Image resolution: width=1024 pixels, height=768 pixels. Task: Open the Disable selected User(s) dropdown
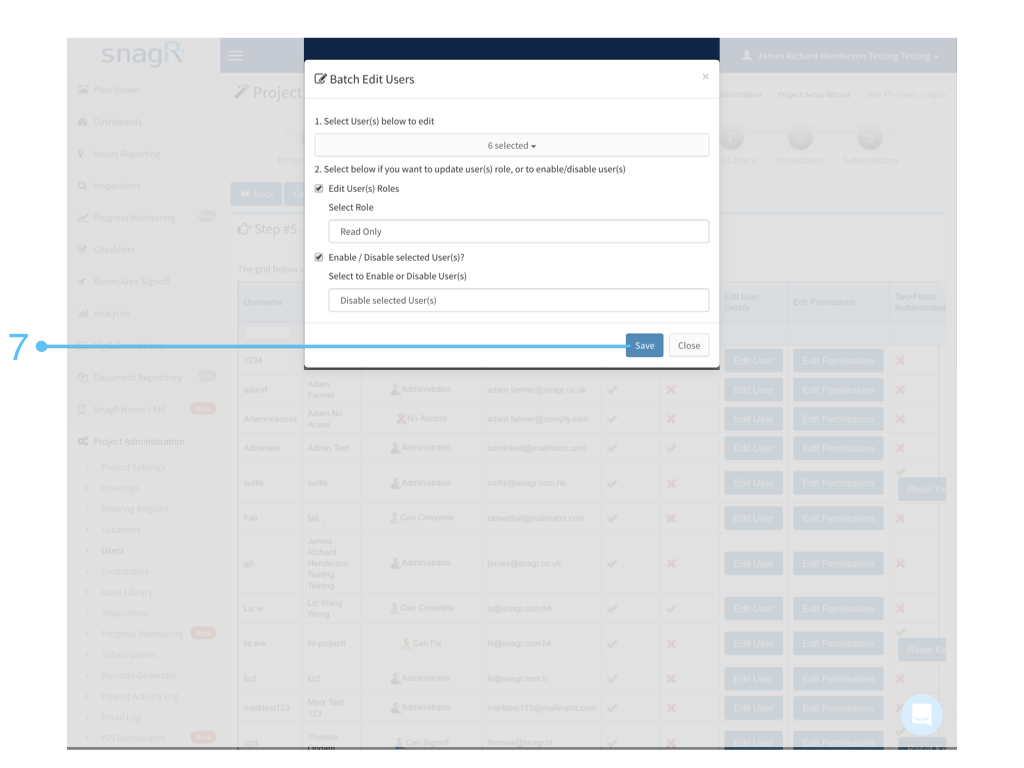519,300
